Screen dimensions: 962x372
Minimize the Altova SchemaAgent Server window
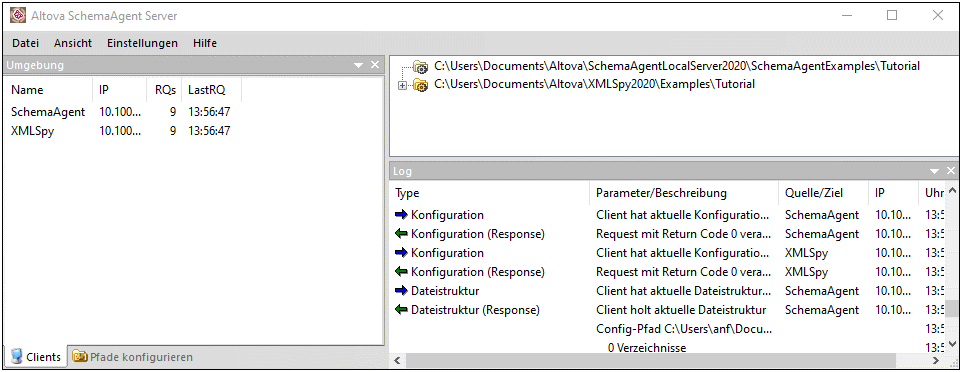click(847, 15)
